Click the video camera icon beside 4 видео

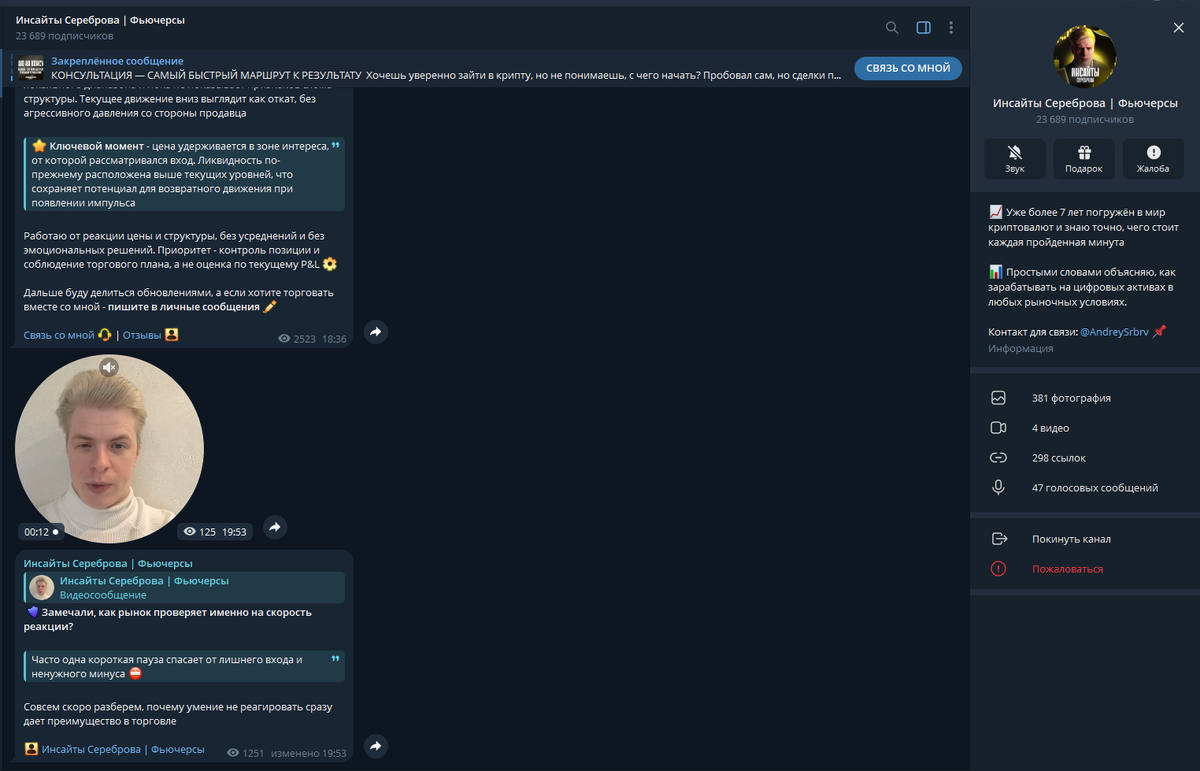pyautogui.click(x=998, y=428)
